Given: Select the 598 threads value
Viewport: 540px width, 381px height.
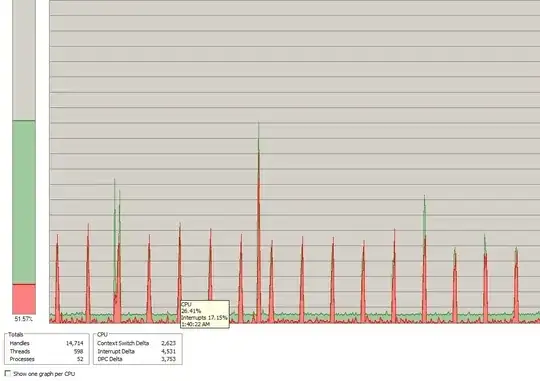Looking at the screenshot, I should pyautogui.click(x=79, y=351).
